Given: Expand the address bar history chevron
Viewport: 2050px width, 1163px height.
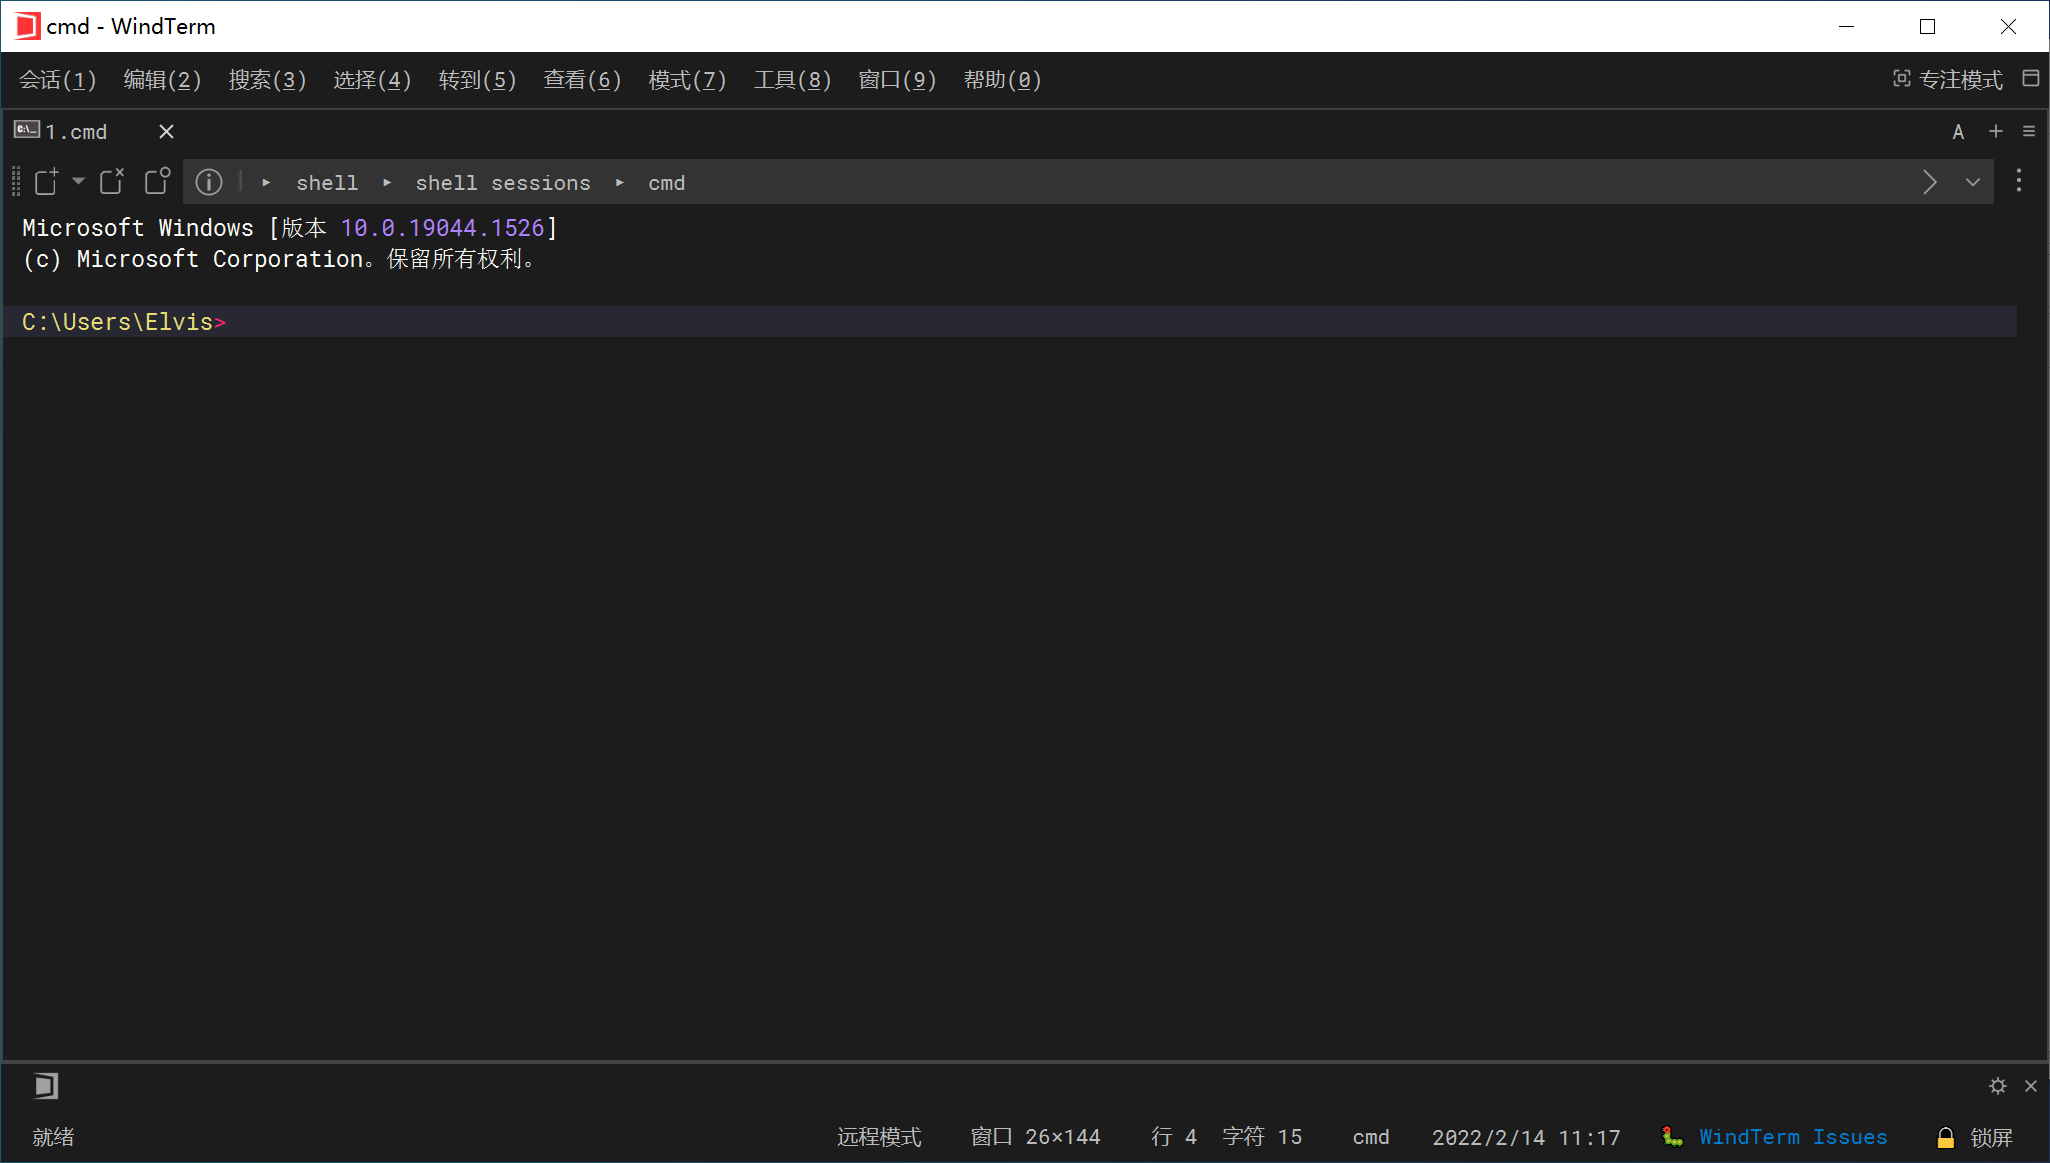Looking at the screenshot, I should coord(1972,183).
